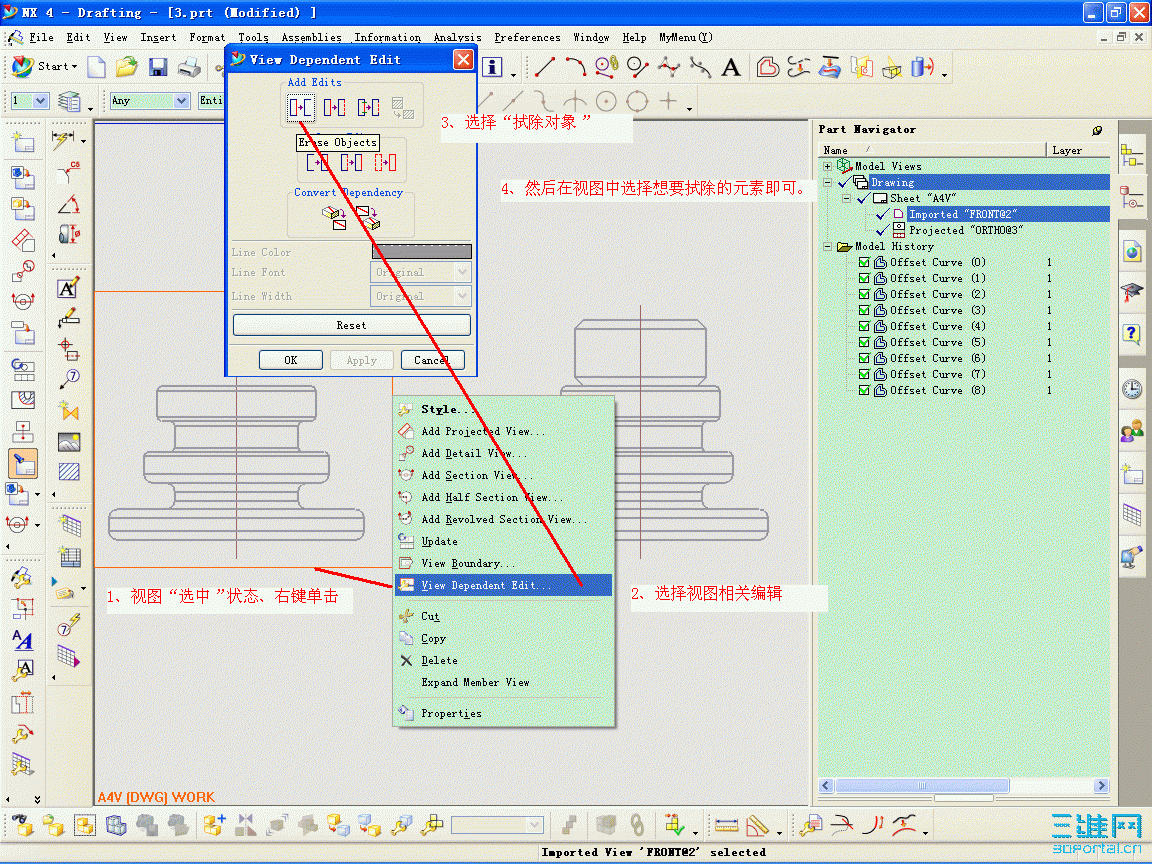Click the first Convert Dependency icon
Viewport: 1152px width, 864px height.
[x=334, y=217]
